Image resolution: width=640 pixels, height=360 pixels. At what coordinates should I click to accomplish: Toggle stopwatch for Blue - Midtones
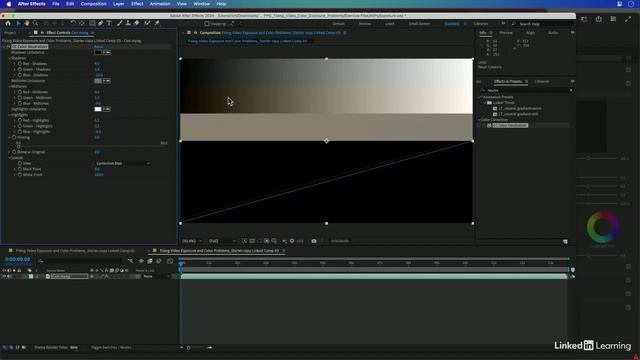pyautogui.click(x=20, y=103)
